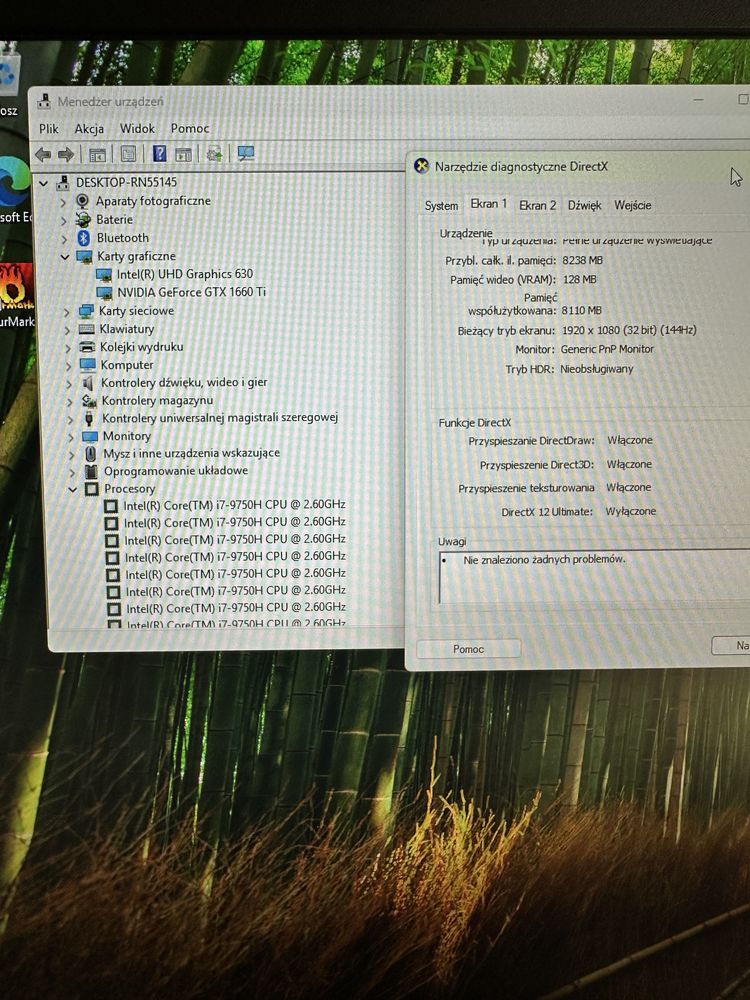The width and height of the screenshot is (750, 1000).
Task: Open the Dźwięk tab
Action: coord(584,205)
